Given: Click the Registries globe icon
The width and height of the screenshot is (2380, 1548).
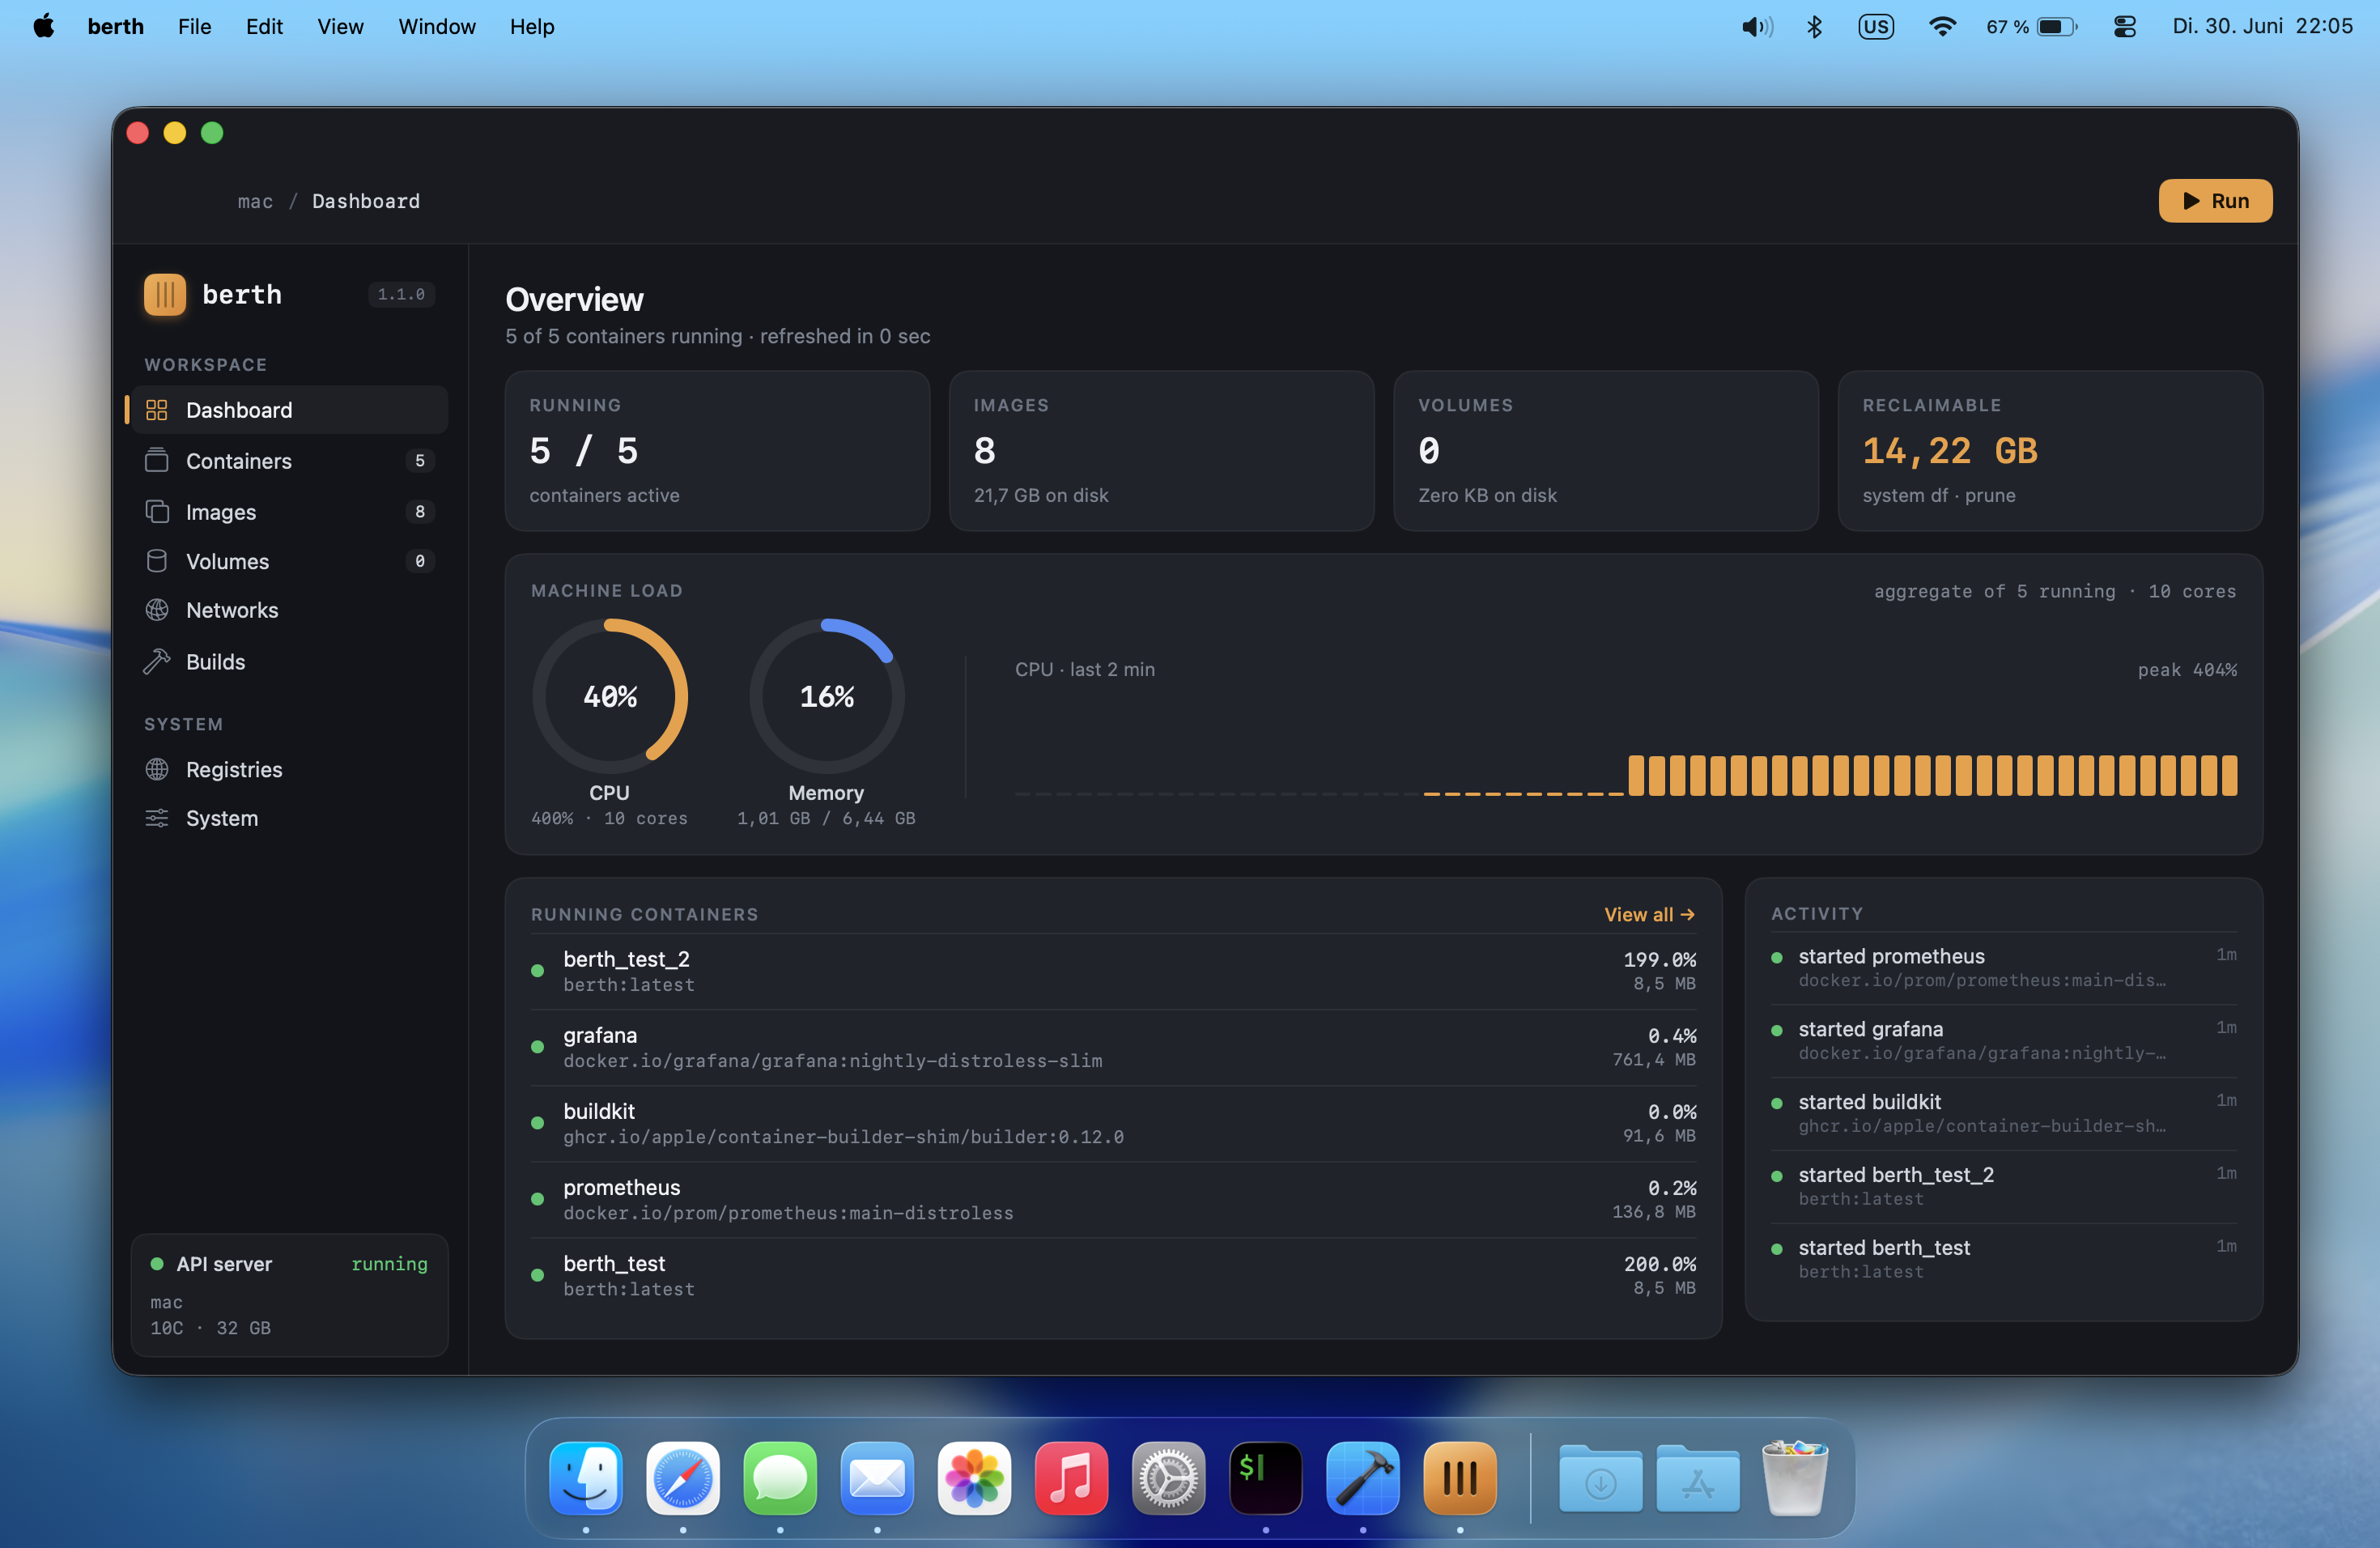Looking at the screenshot, I should click(157, 769).
